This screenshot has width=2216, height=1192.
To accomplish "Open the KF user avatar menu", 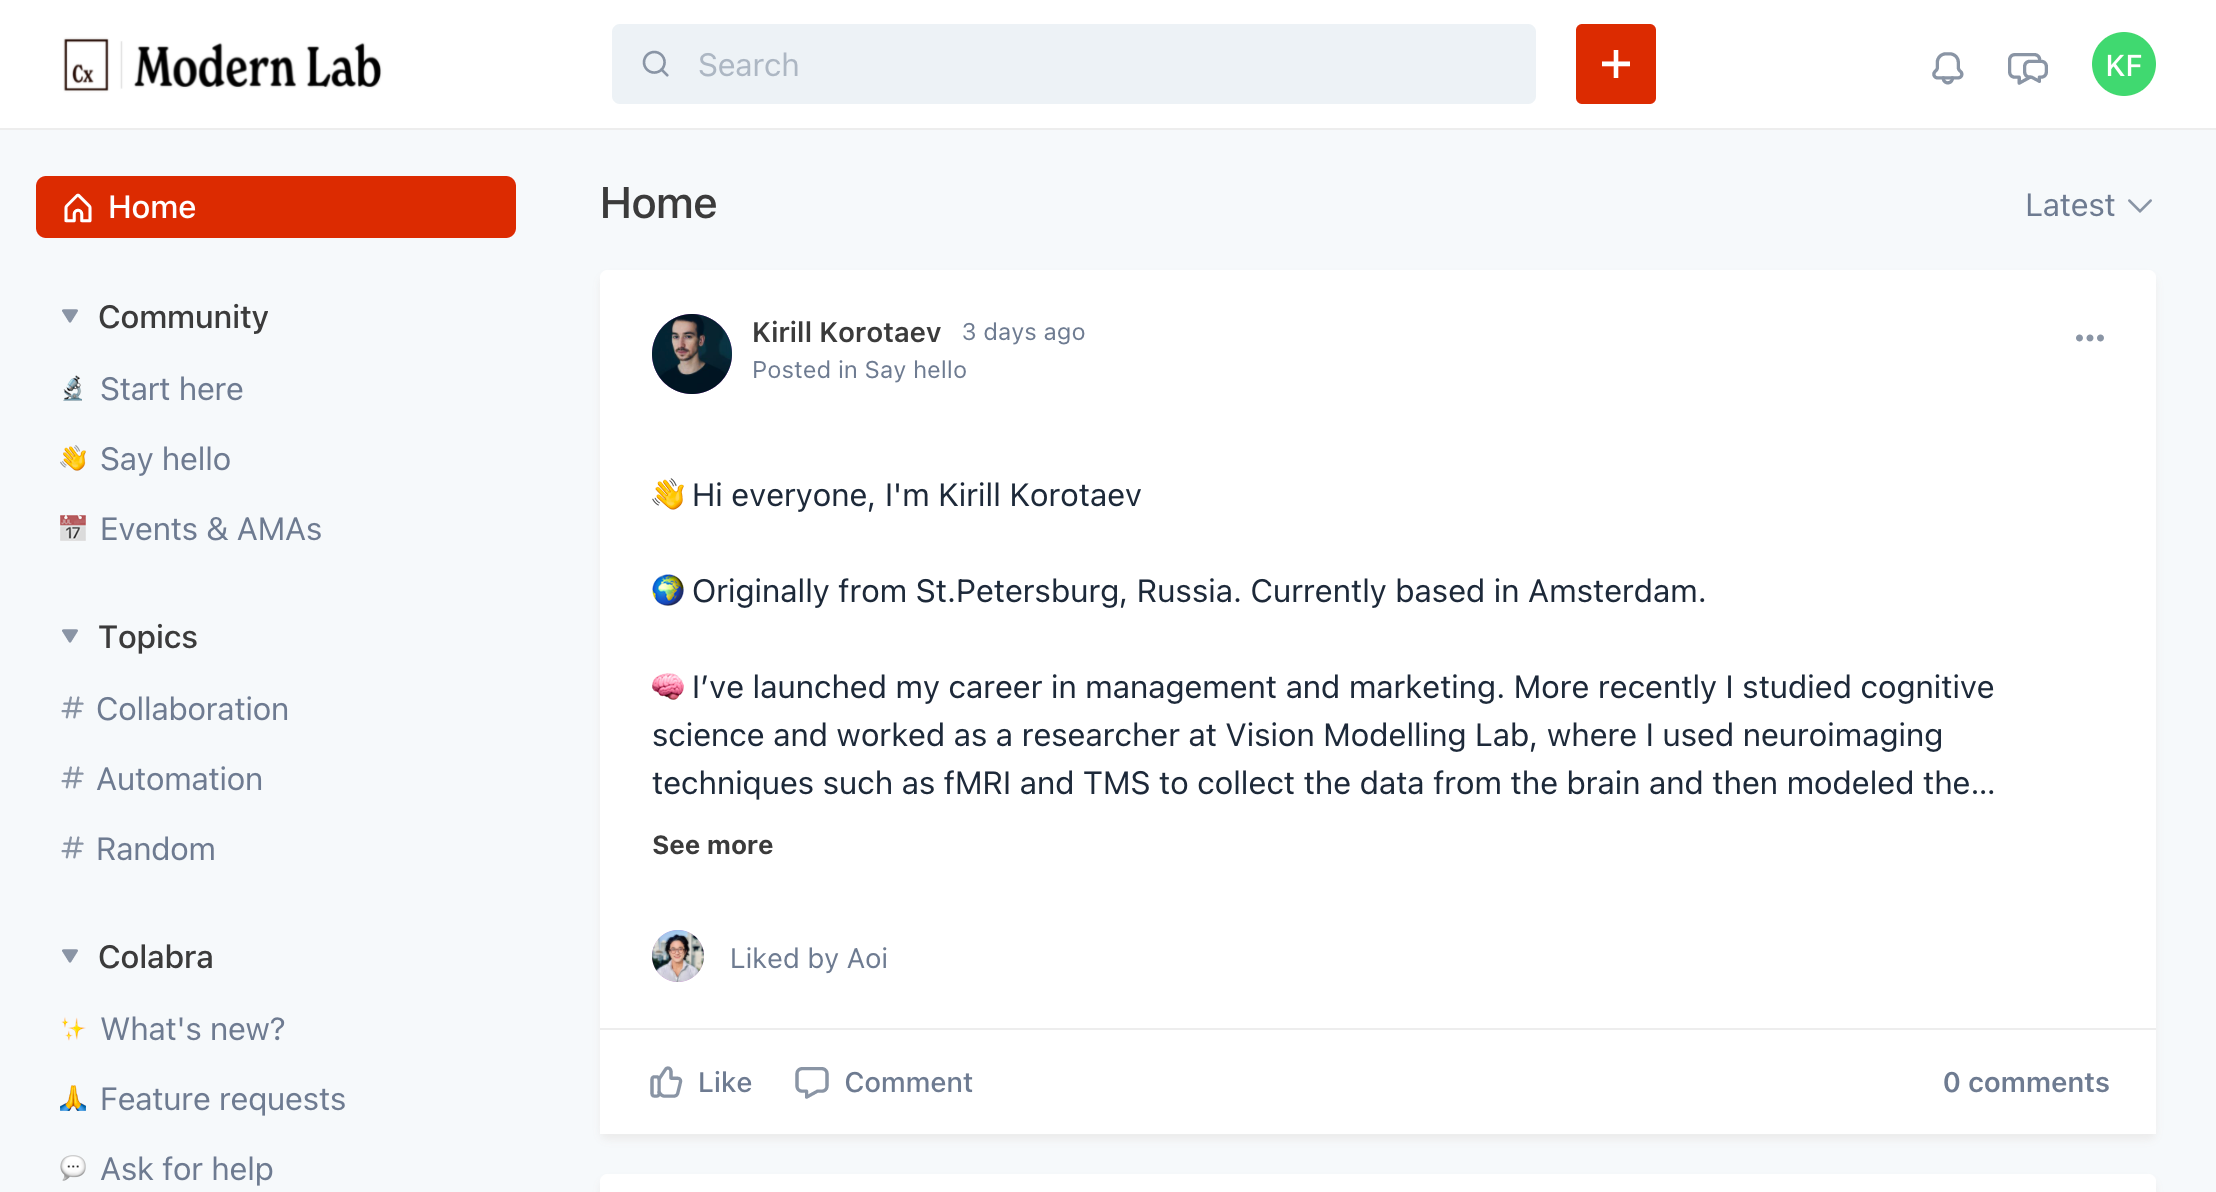I will [x=2123, y=65].
